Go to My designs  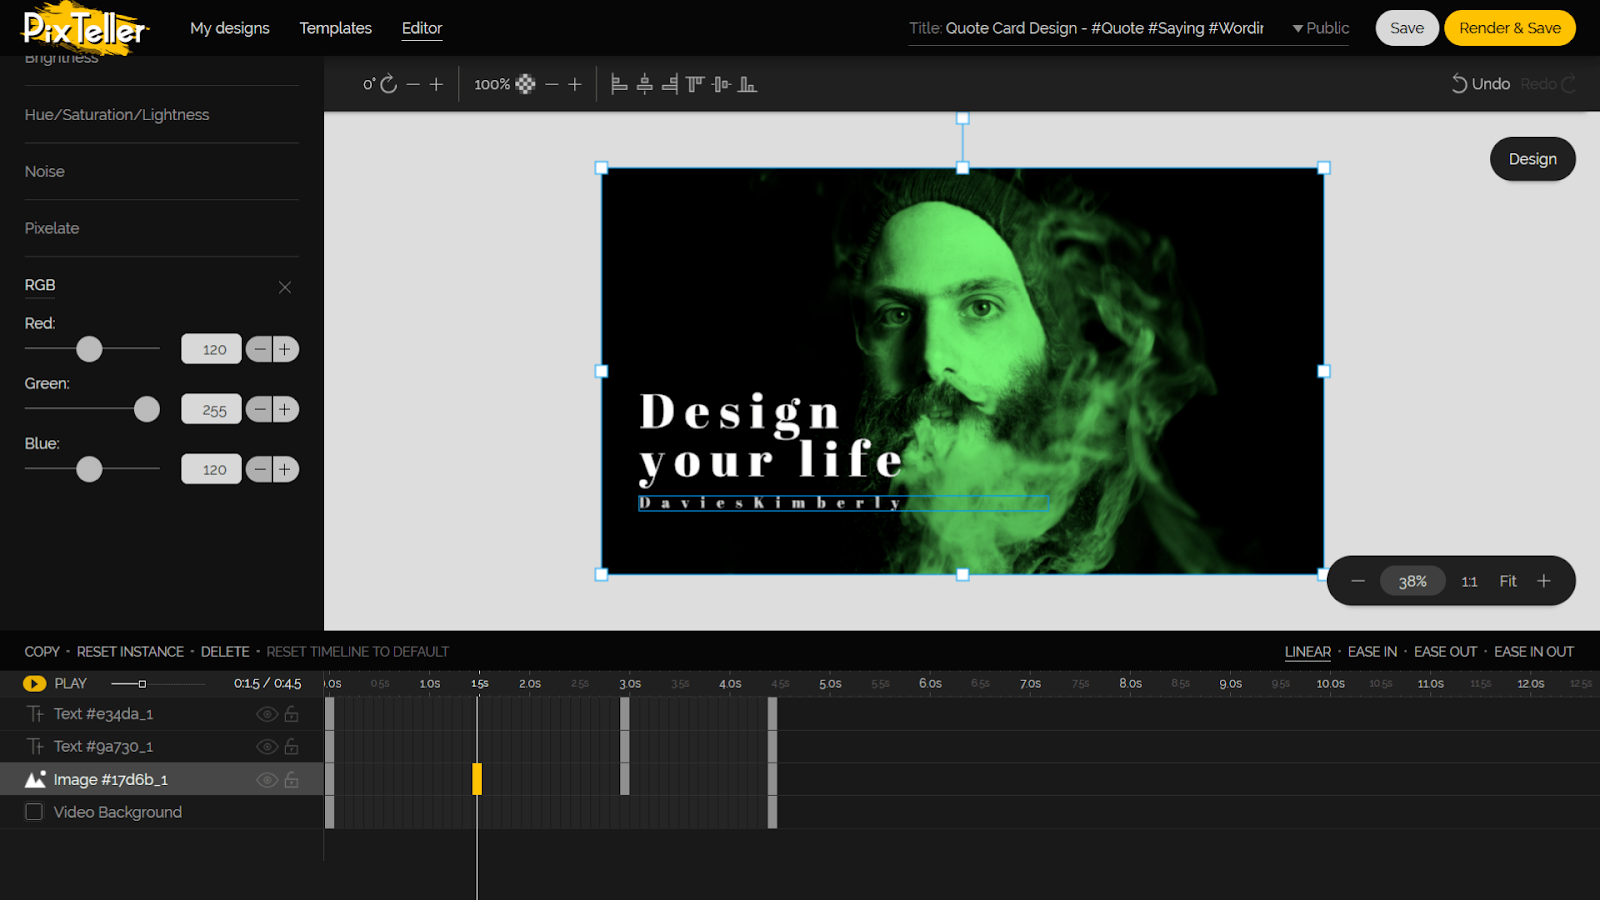[229, 28]
